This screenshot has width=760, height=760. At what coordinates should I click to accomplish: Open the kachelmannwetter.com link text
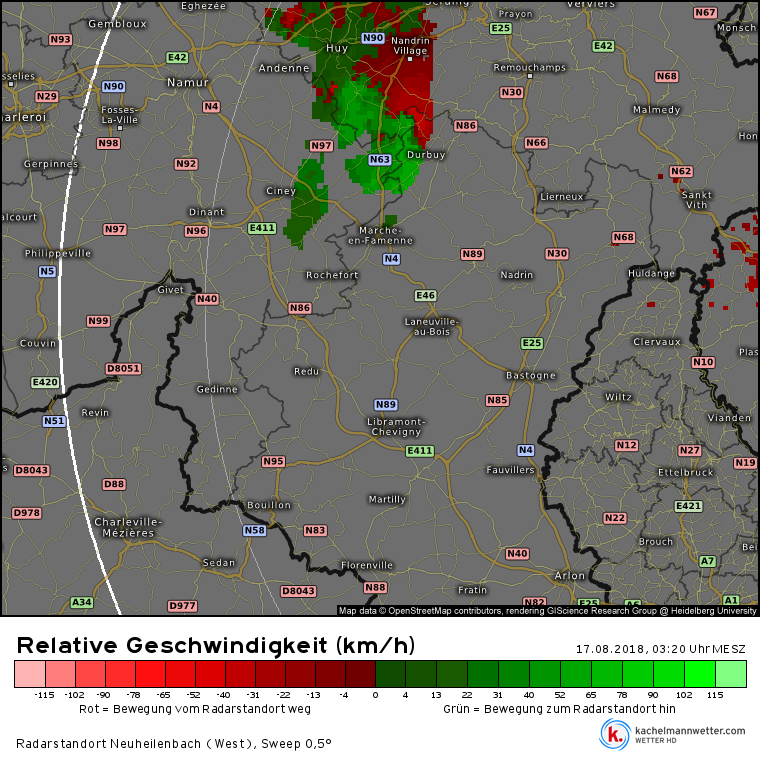[x=690, y=730]
